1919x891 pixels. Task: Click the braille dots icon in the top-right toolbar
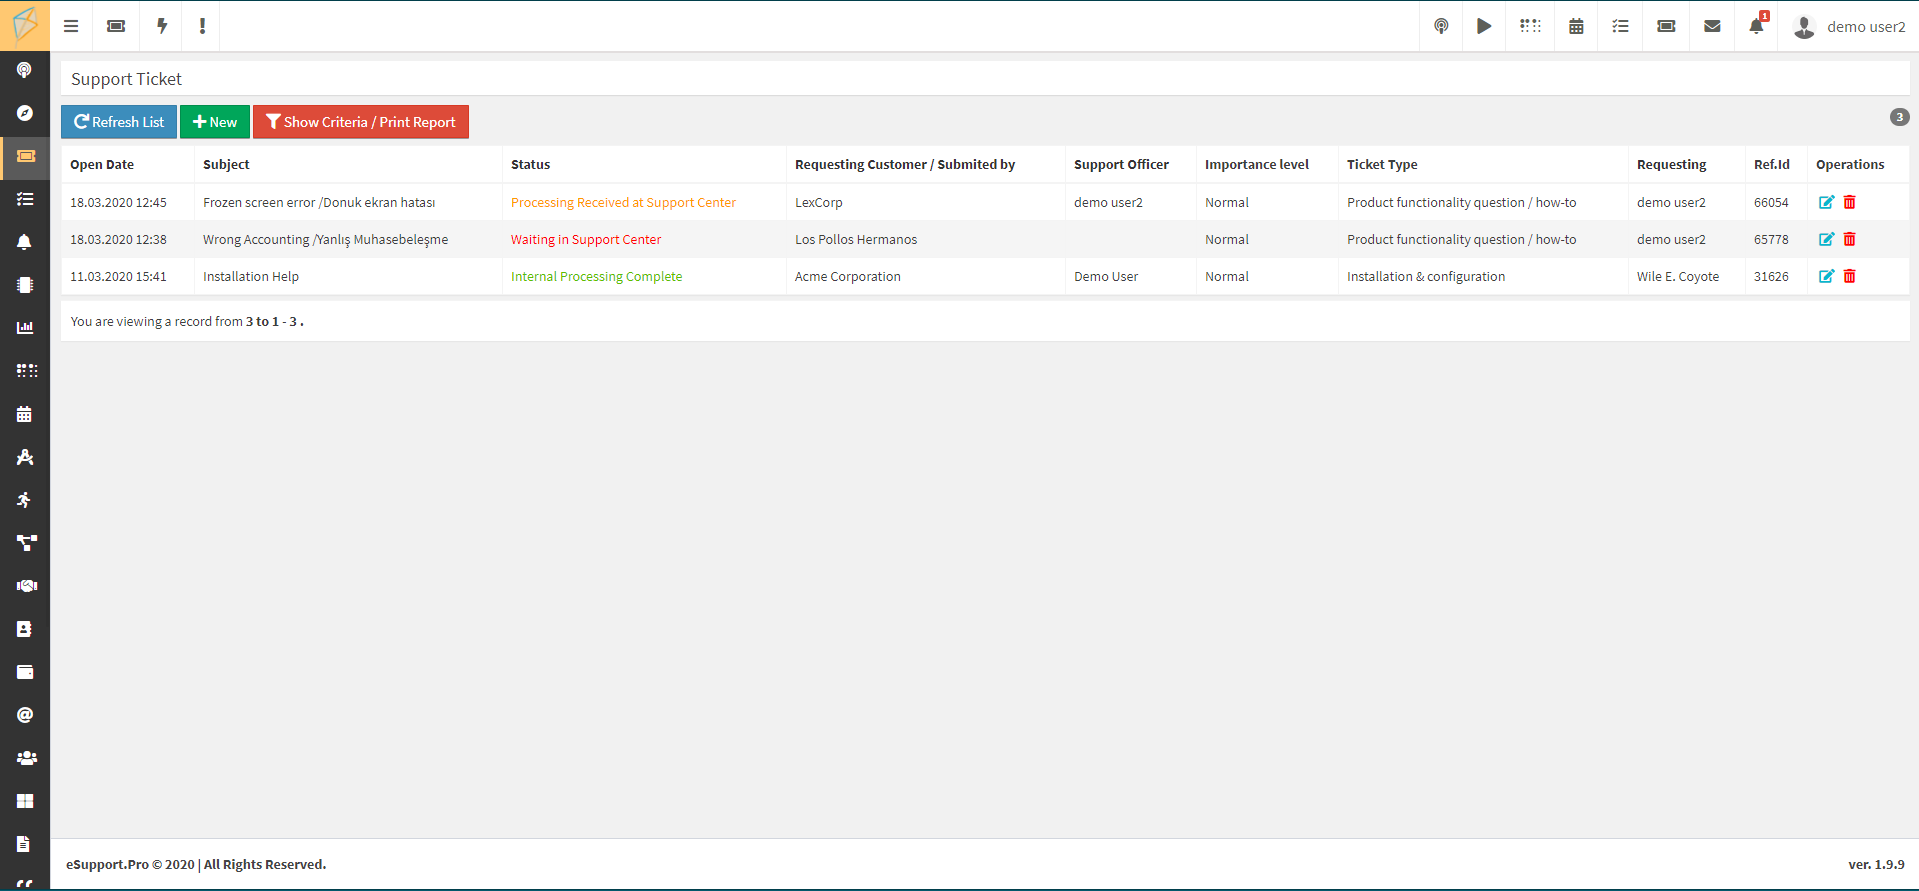1530,26
